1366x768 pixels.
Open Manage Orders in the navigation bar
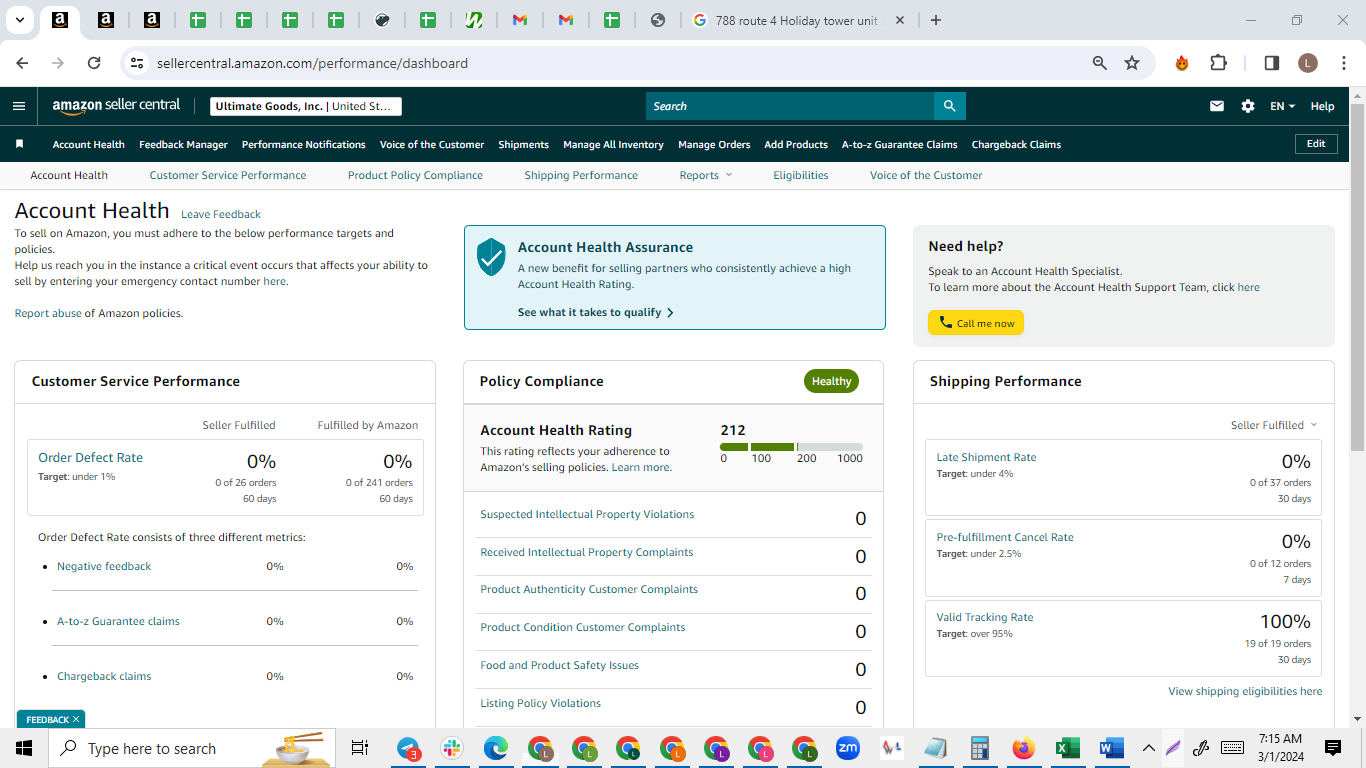[x=714, y=144]
